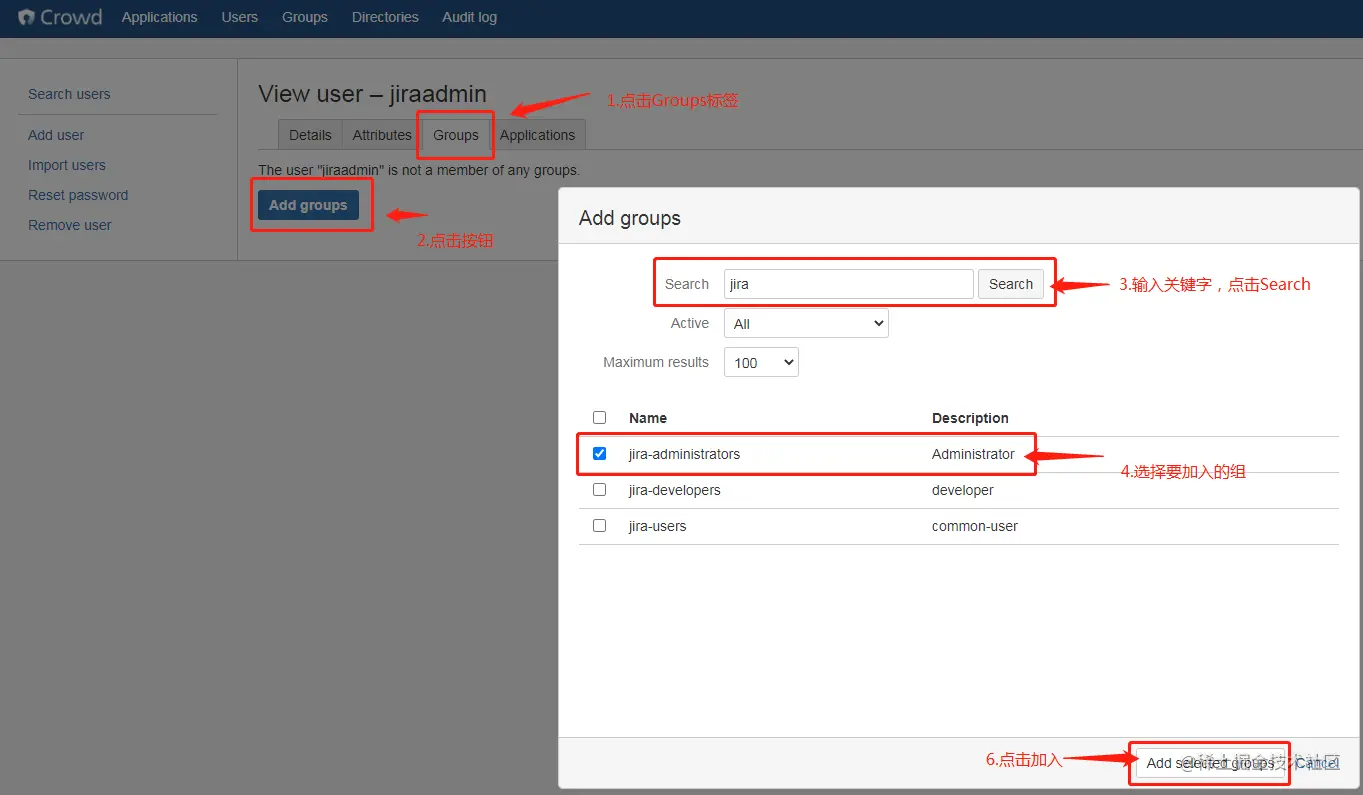Click the jira-users group name
This screenshot has height=795, width=1363.
pos(657,526)
